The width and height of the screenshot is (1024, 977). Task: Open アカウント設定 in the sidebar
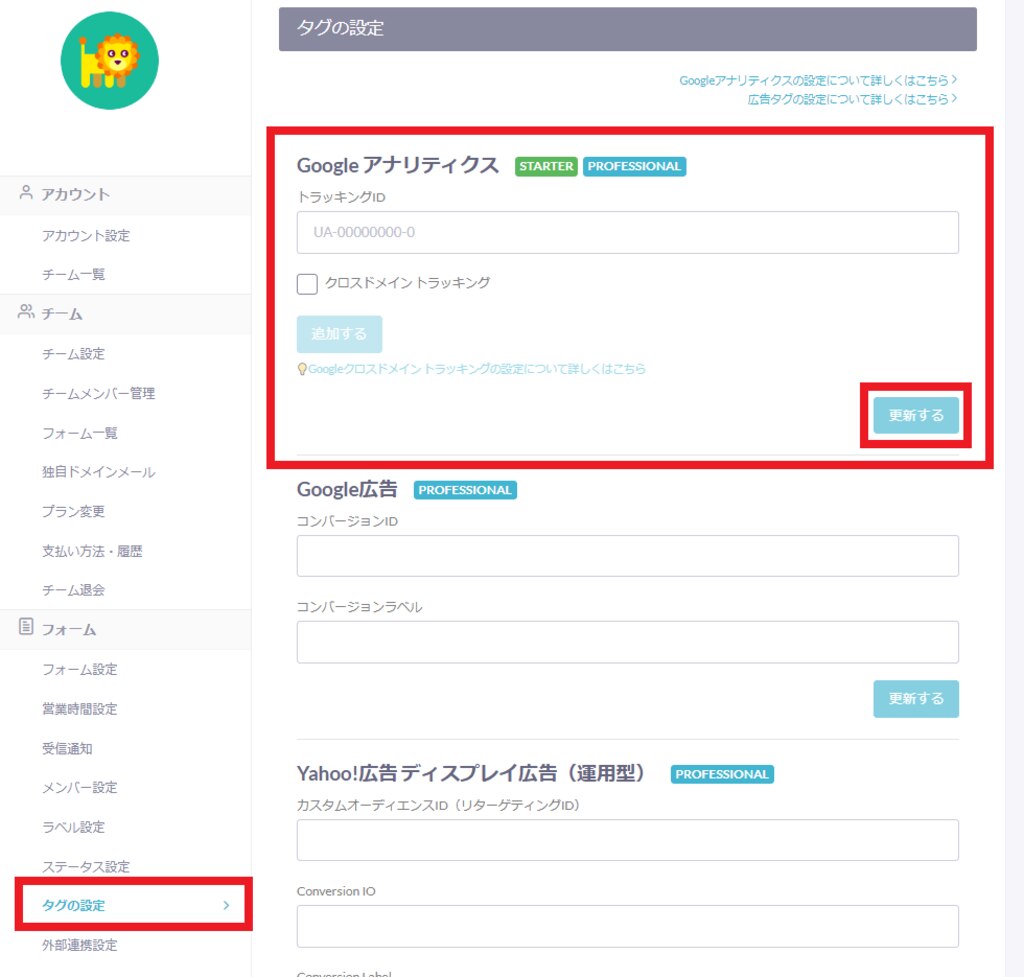86,236
